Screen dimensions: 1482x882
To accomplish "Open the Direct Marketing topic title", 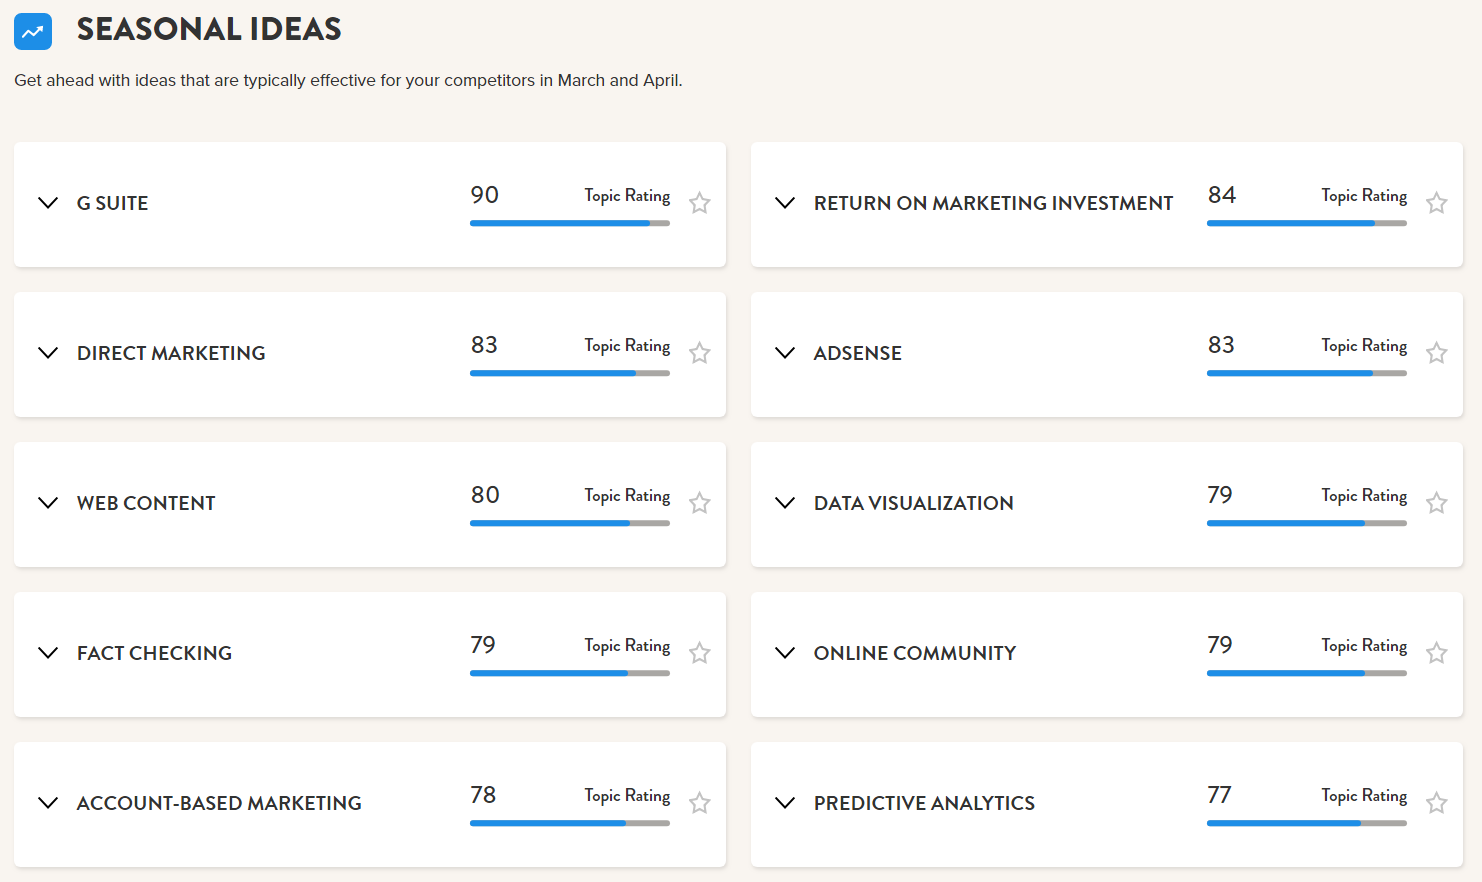I will [x=171, y=353].
